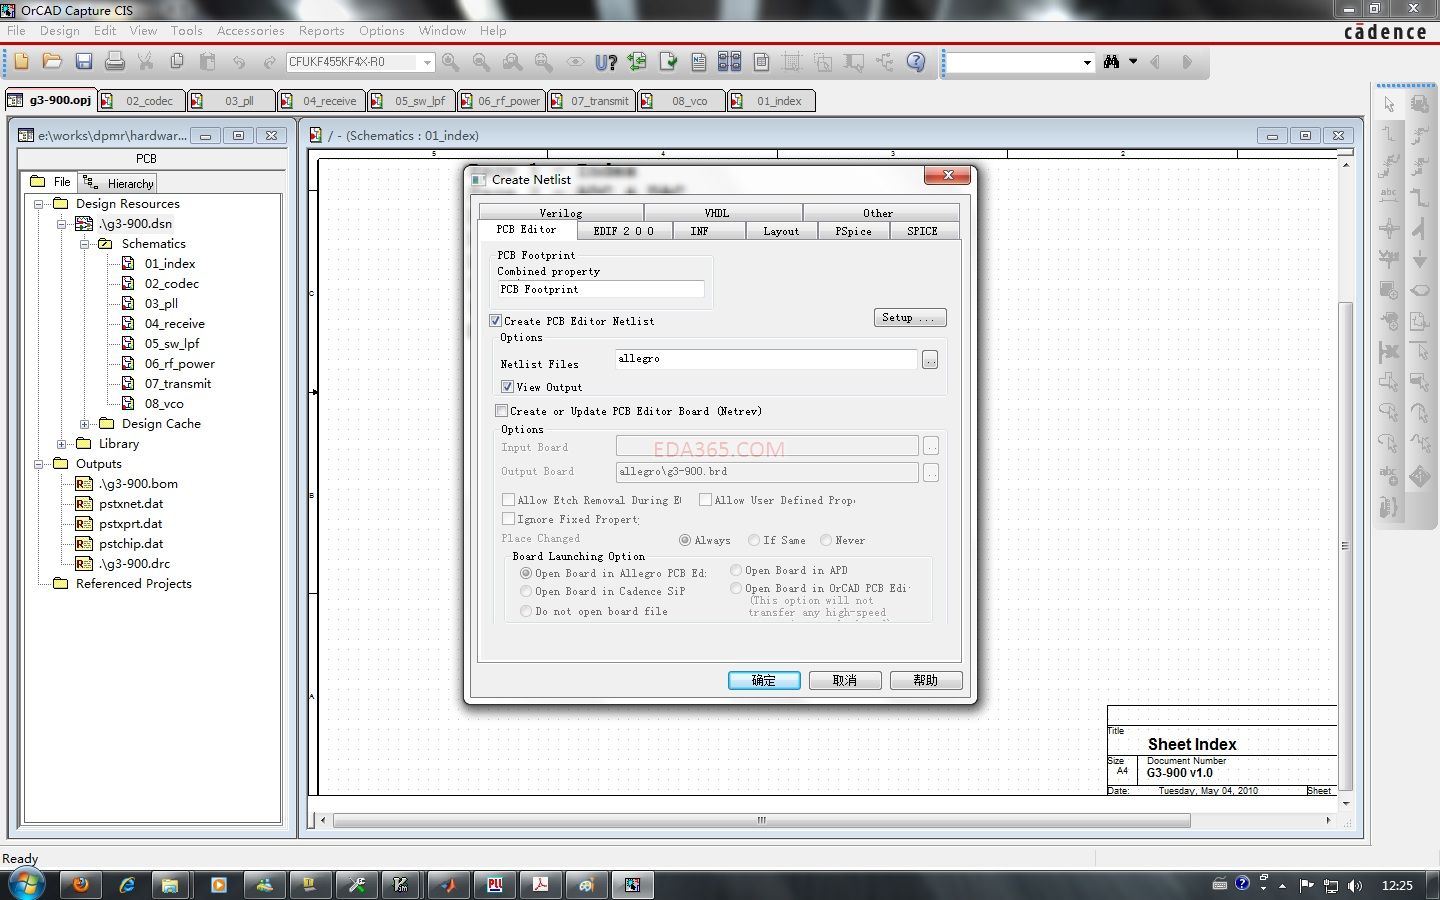Screen dimensions: 1440x900
Task: Click the Windows Start orb
Action: (26, 884)
